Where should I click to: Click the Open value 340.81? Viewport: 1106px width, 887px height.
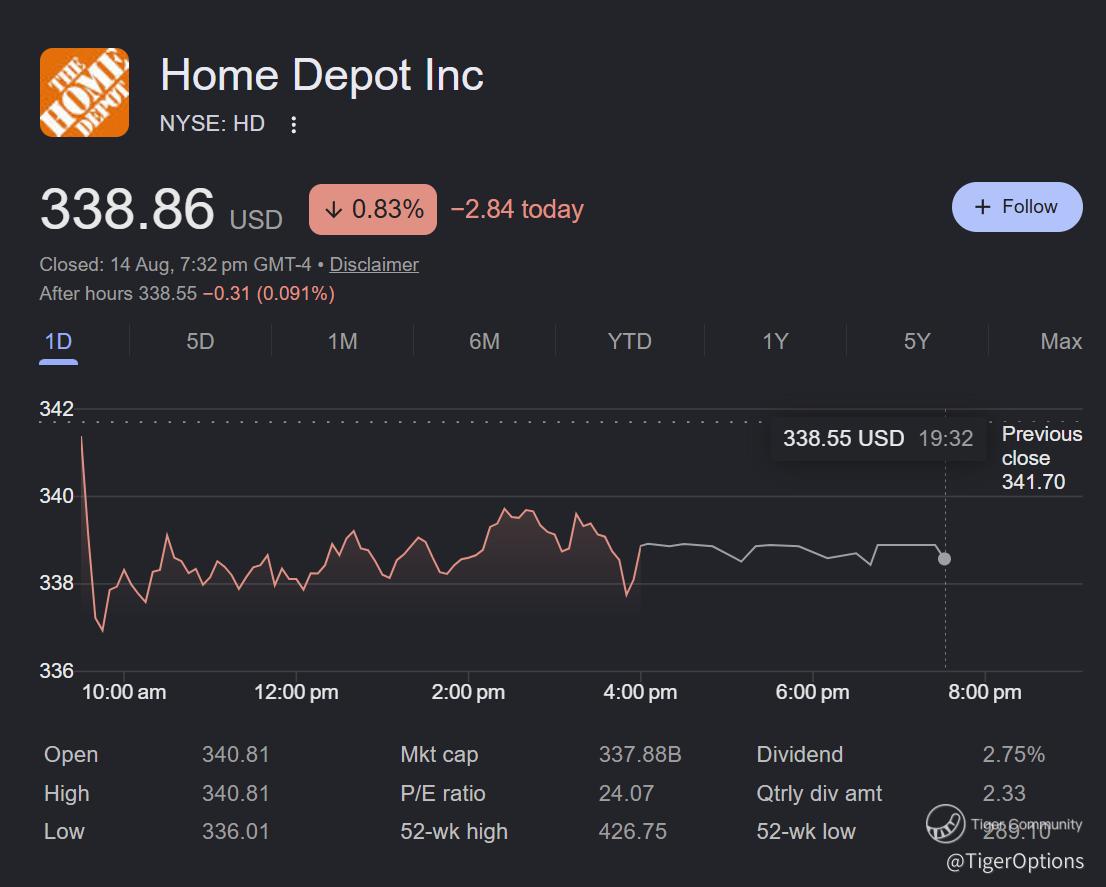point(236,754)
